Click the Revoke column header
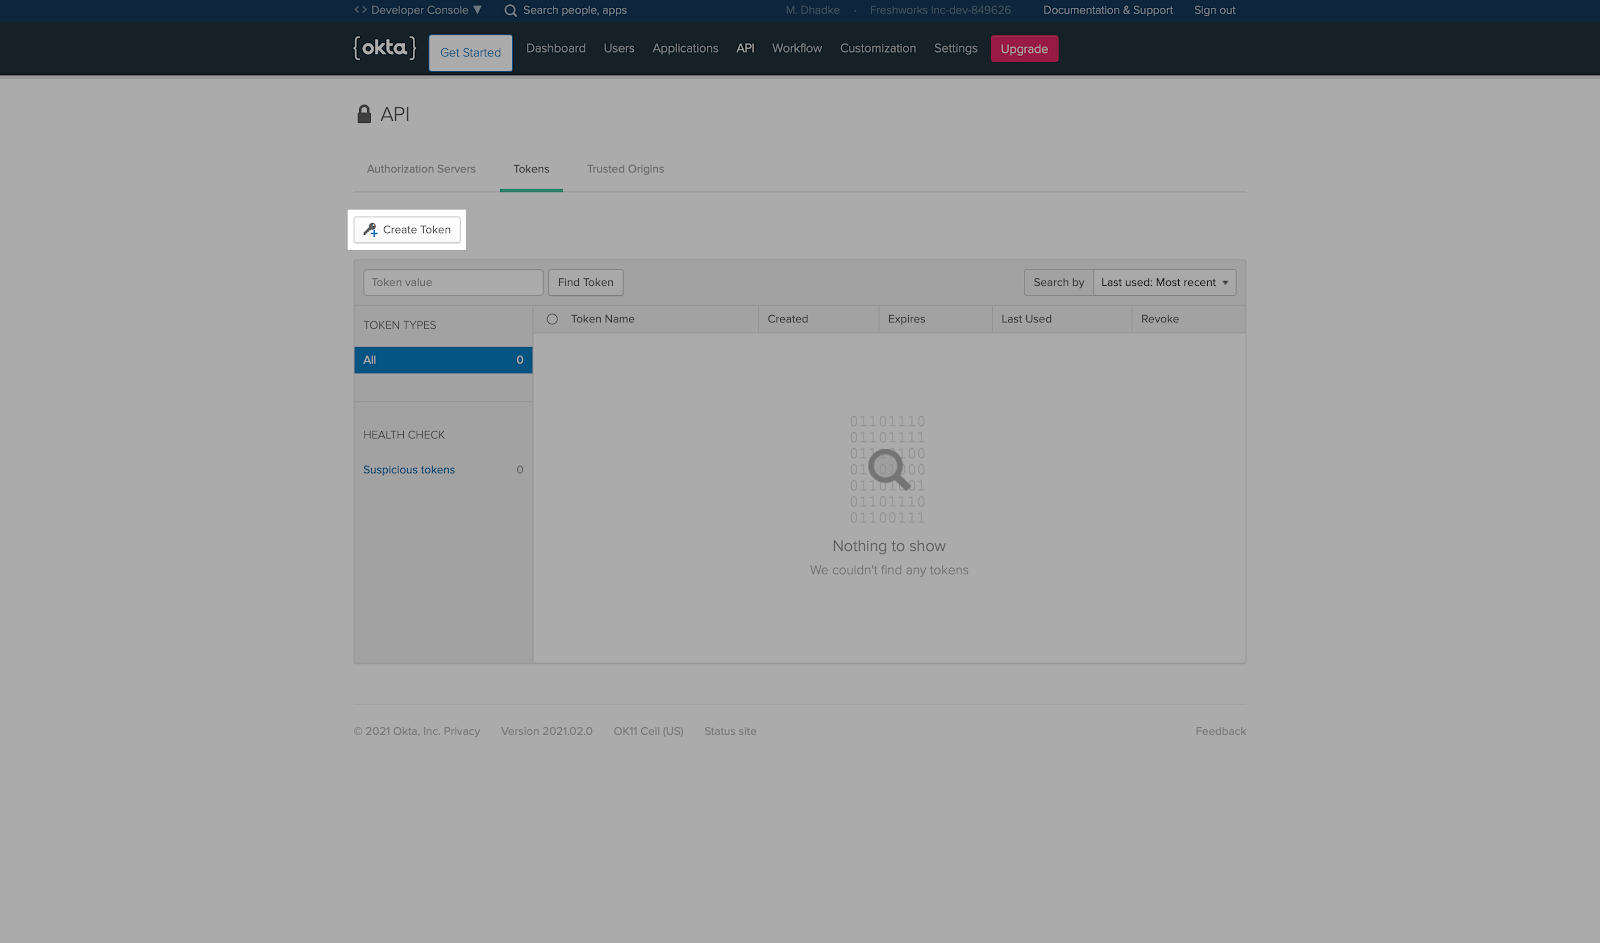 point(1160,319)
